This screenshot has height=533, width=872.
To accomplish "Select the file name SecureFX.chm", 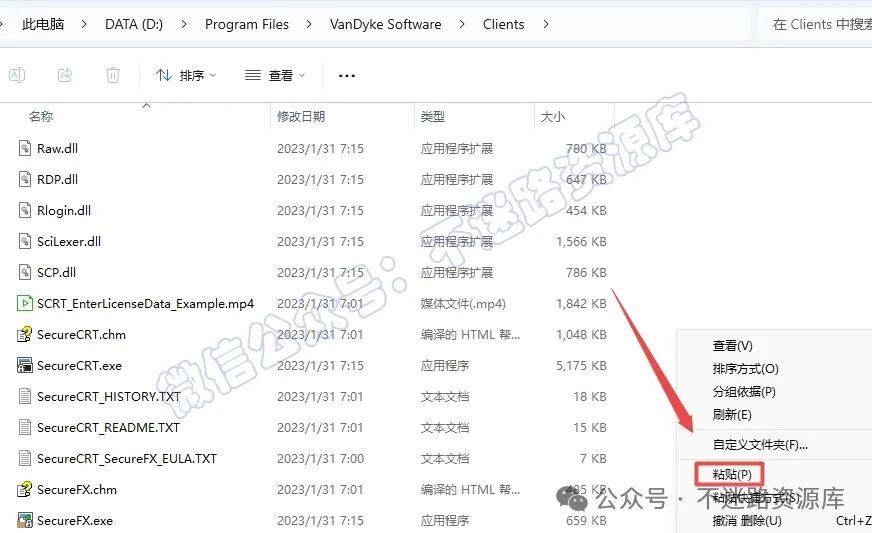I will (x=77, y=490).
